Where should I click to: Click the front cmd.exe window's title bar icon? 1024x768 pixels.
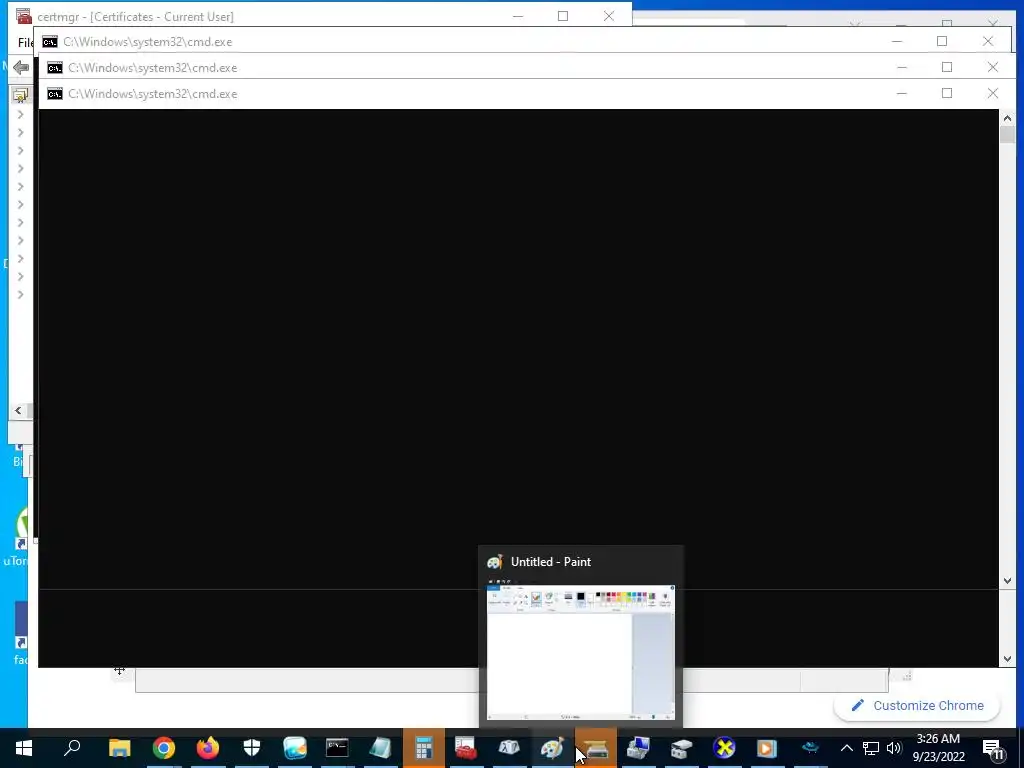click(x=55, y=94)
